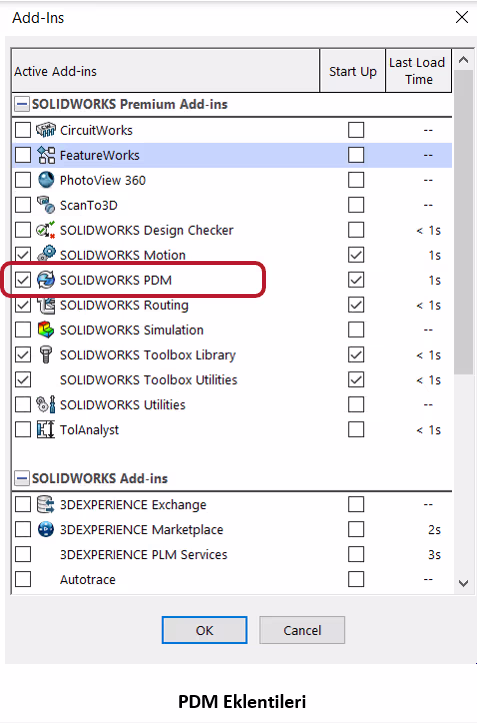Collapse the SOLIDWORKS Premium Add-ins group
This screenshot has width=477, height=723.
pyautogui.click(x=21, y=104)
